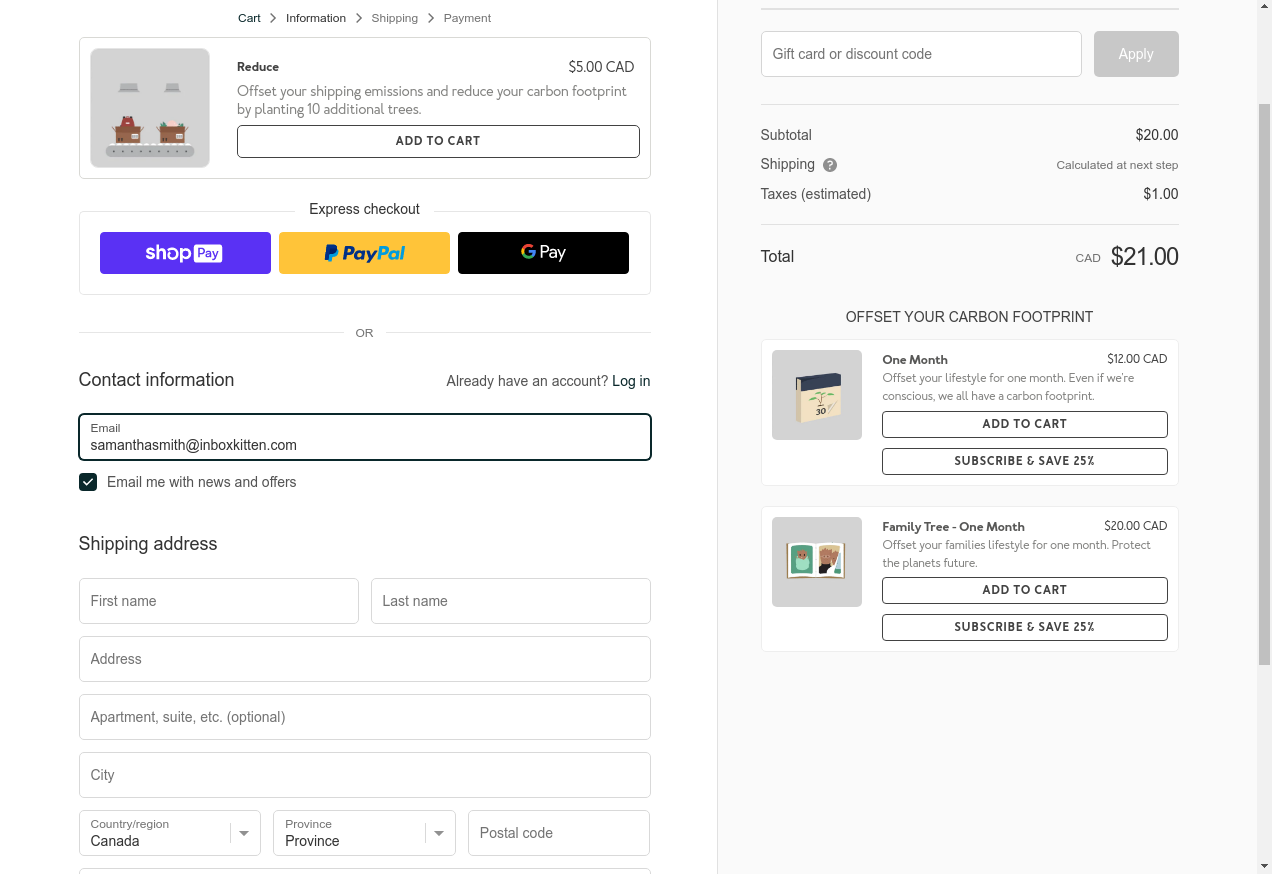Image resolution: width=1272 pixels, height=874 pixels.
Task: Click Log in link
Action: coord(631,381)
